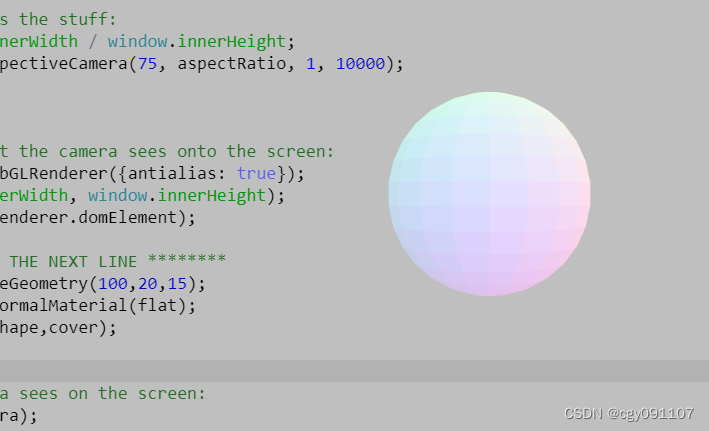Click the antialias key in bGLRenderer options

172,174
